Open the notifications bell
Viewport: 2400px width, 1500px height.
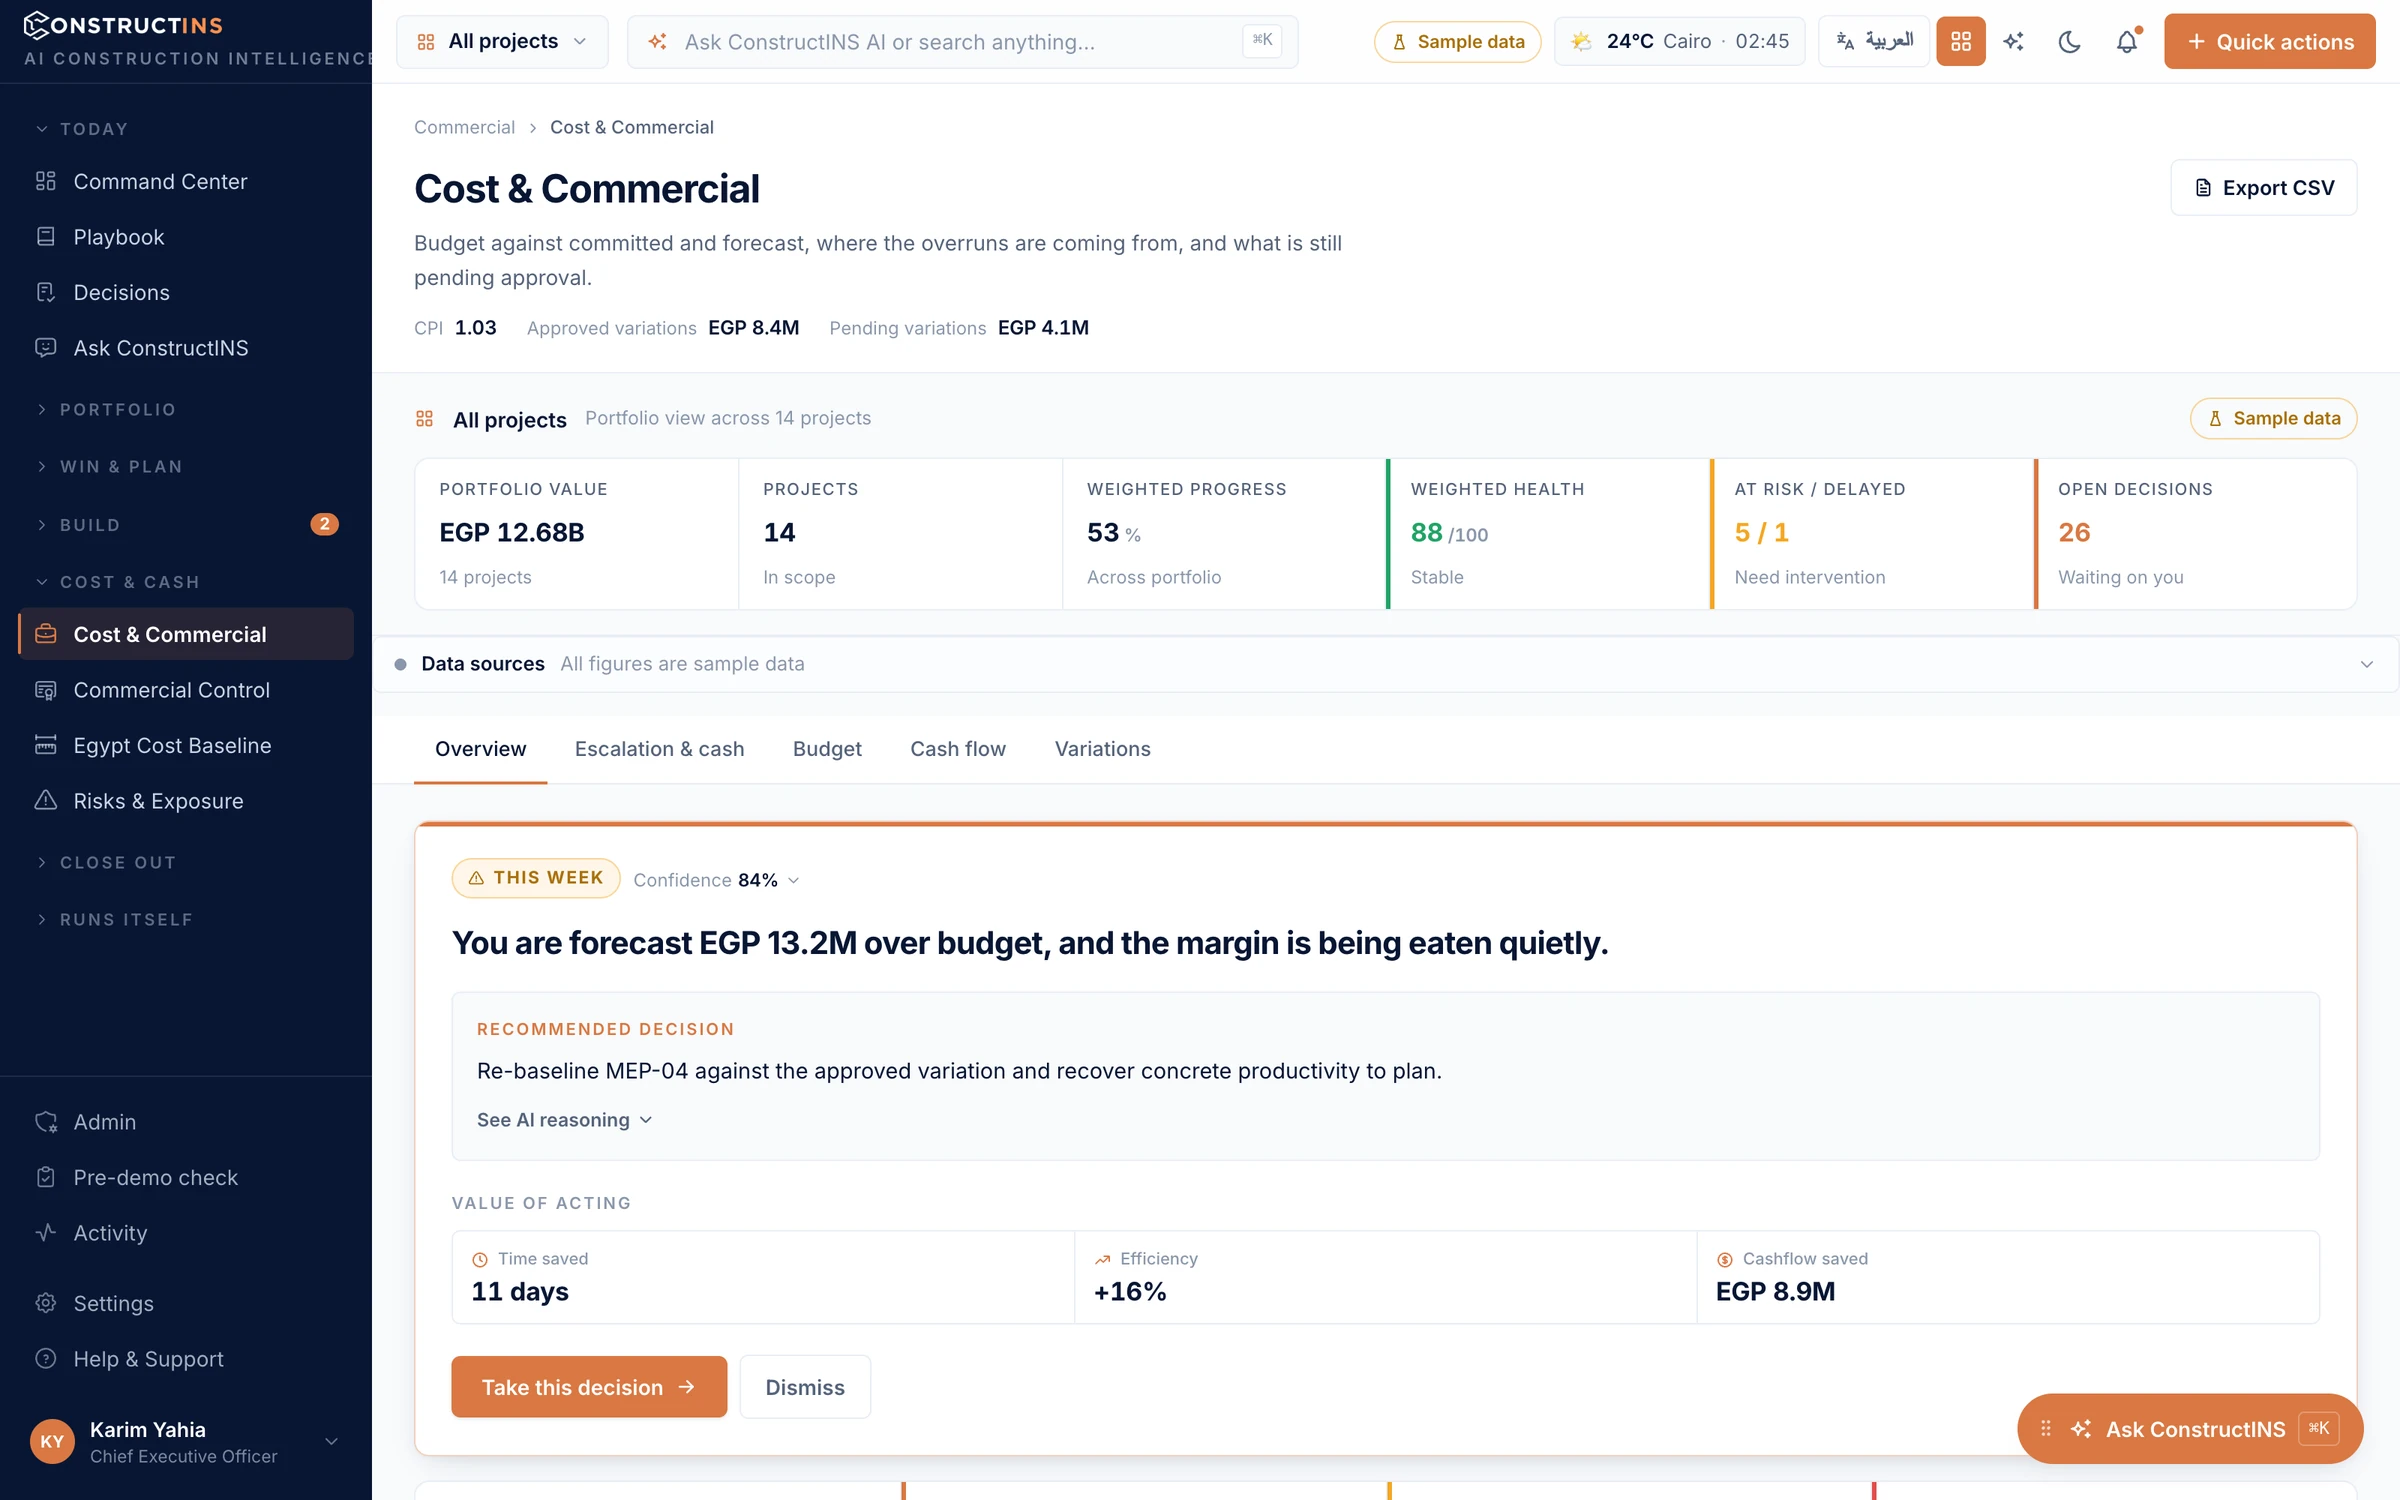click(2126, 42)
